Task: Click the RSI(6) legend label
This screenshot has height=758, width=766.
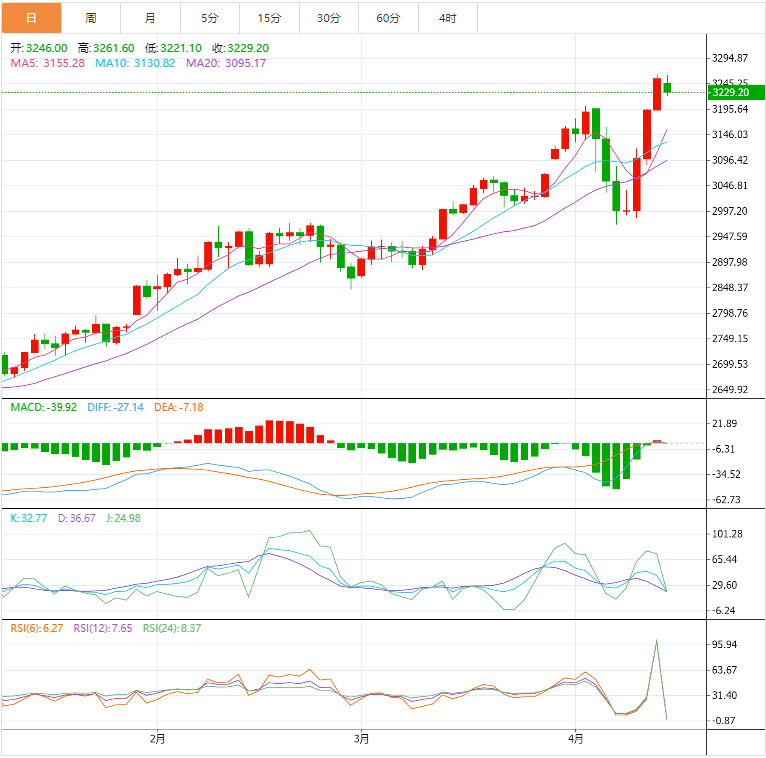Action: (35, 628)
